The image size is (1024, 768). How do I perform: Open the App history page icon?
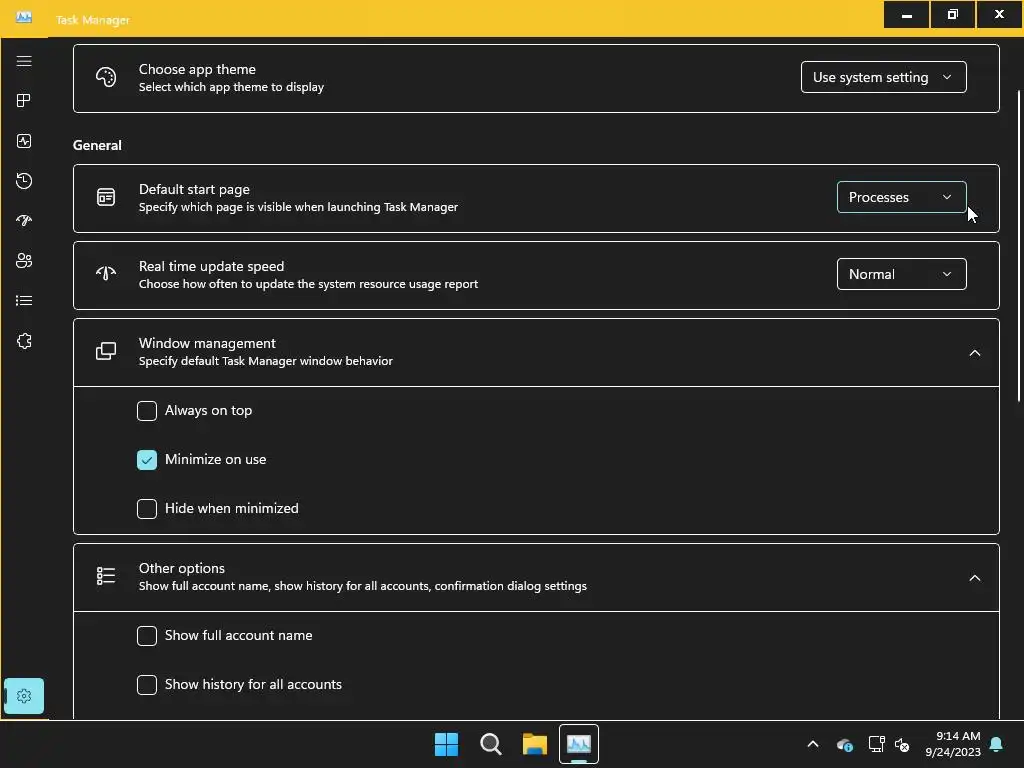coord(24,181)
